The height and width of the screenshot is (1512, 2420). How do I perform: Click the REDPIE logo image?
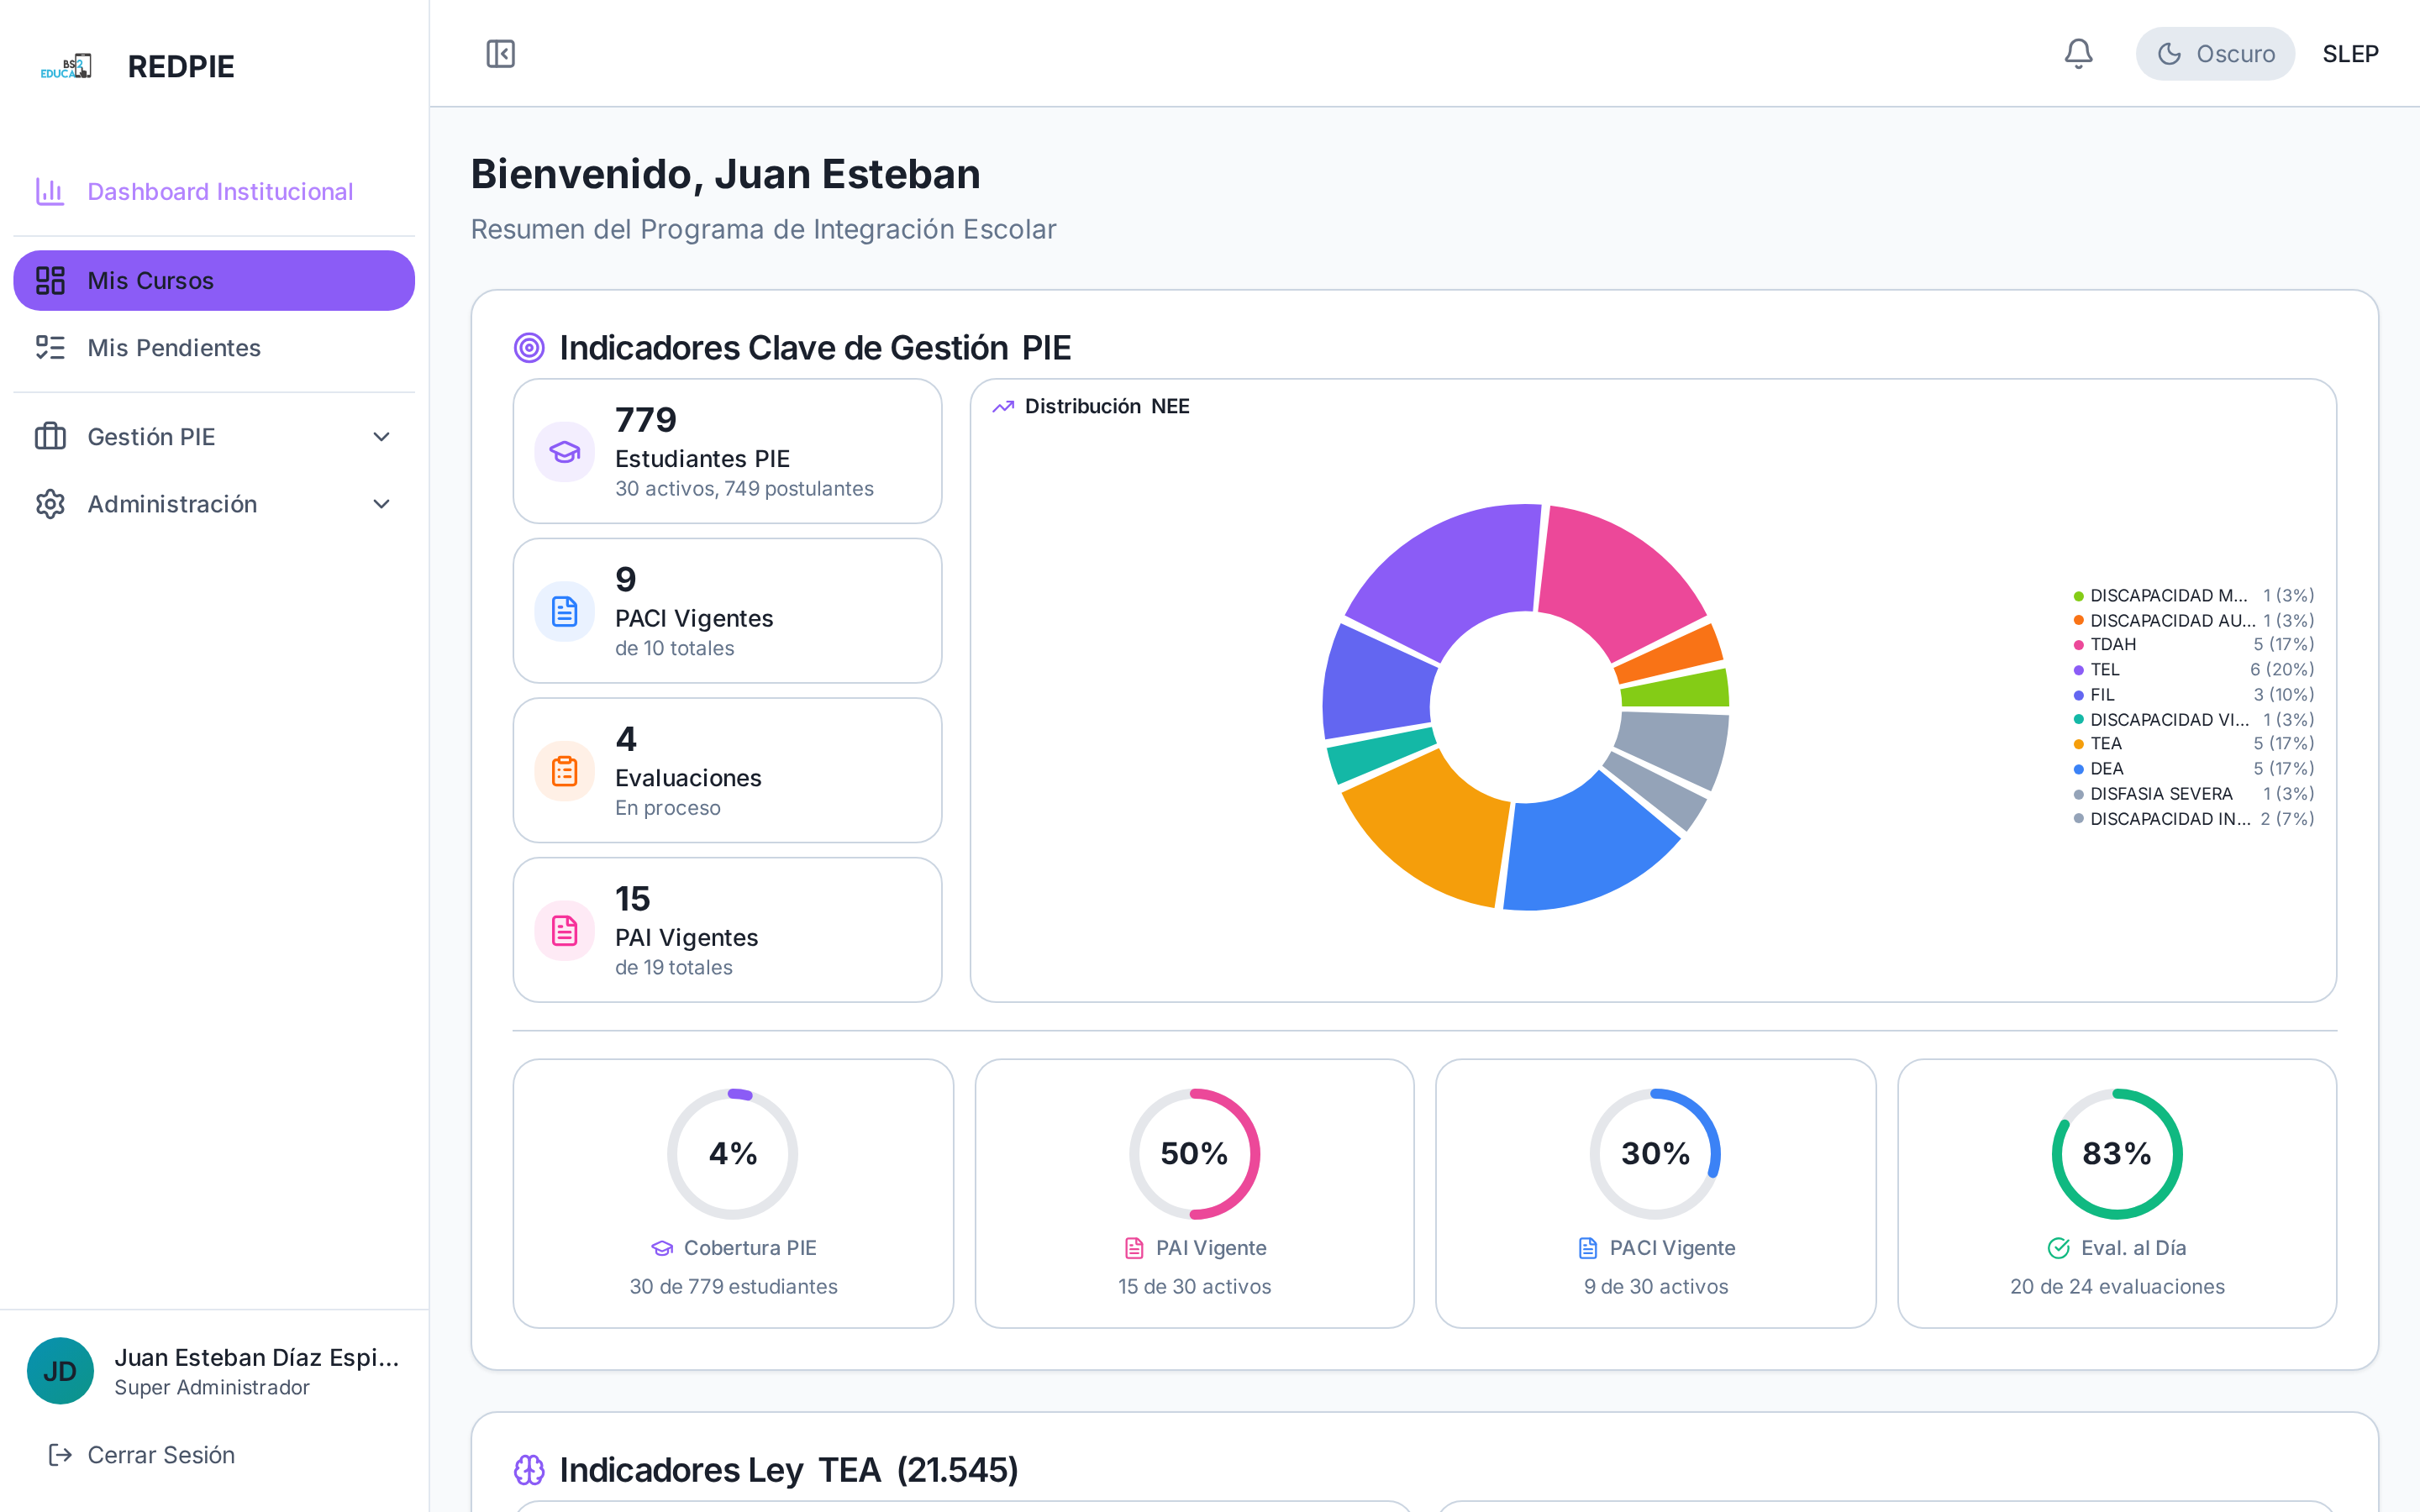pos(66,67)
